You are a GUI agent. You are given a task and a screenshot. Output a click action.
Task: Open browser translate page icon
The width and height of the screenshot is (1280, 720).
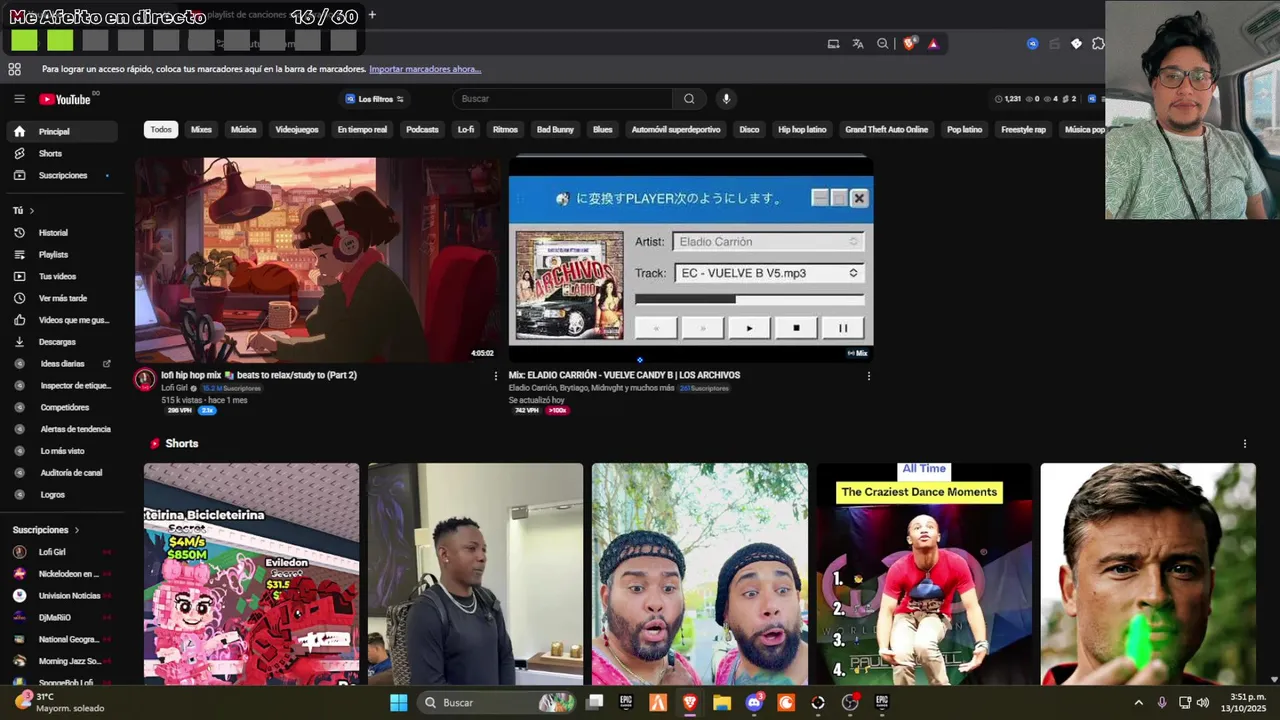click(x=858, y=44)
